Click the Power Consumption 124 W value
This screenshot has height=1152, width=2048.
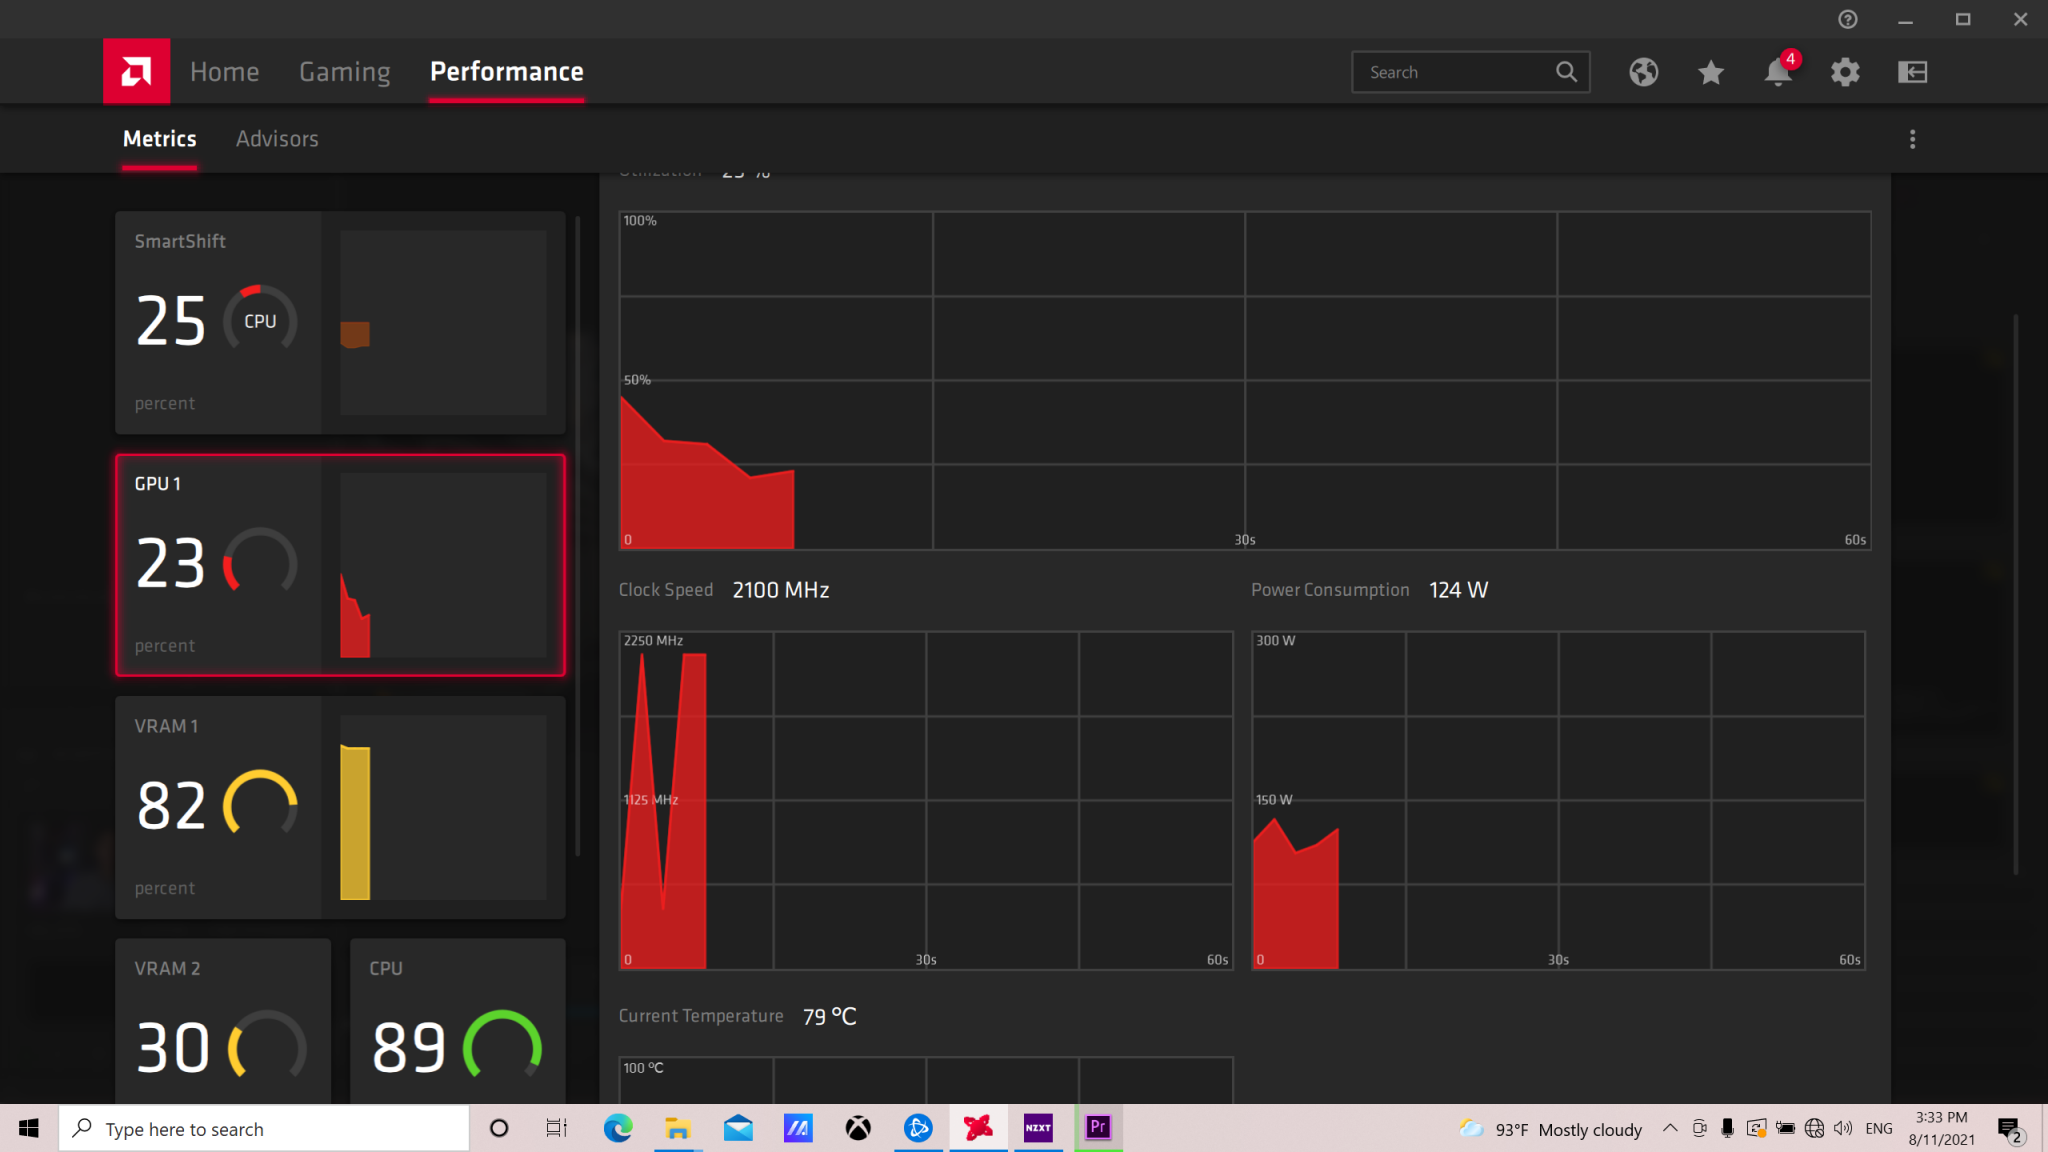pyautogui.click(x=1458, y=590)
